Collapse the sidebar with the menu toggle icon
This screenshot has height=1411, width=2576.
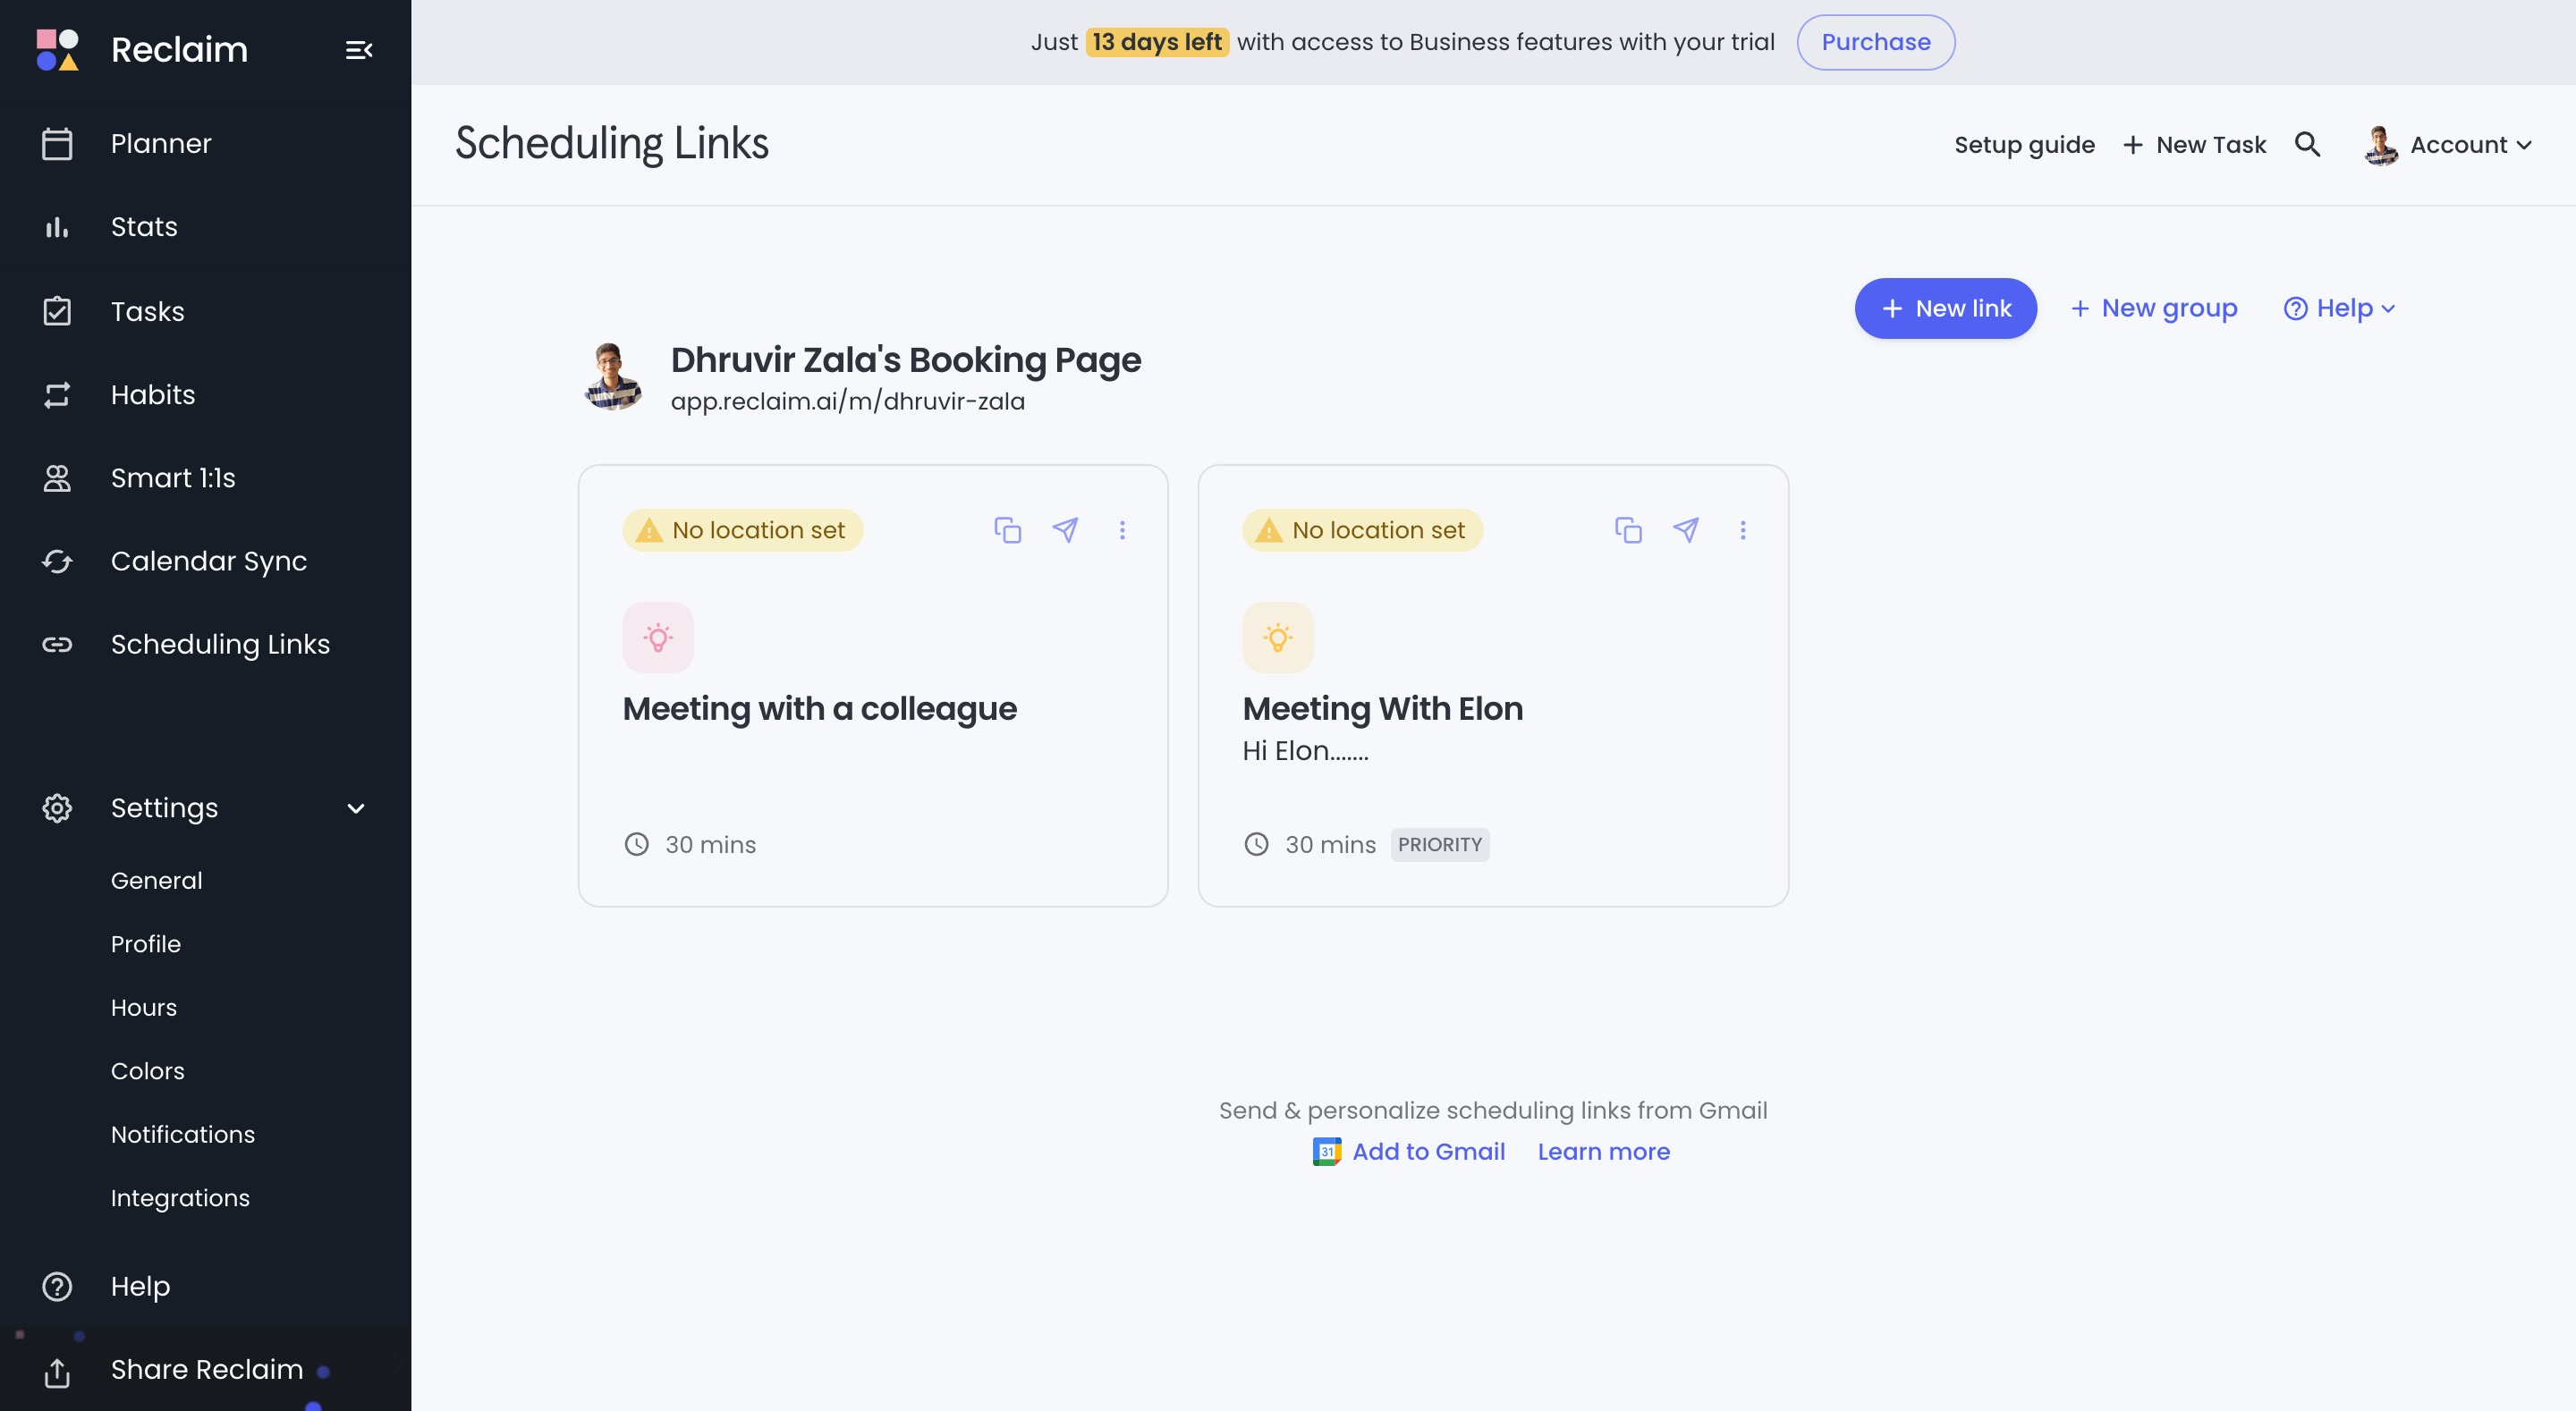click(359, 50)
